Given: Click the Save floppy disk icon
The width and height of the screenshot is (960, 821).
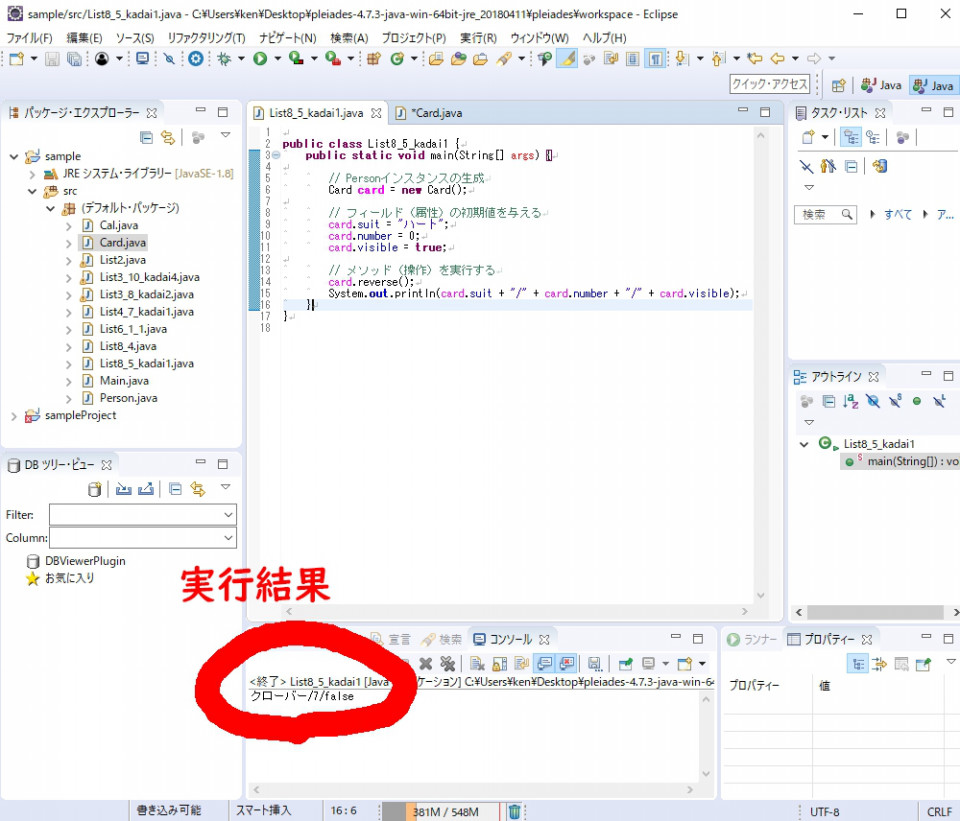Looking at the screenshot, I should click(52, 59).
